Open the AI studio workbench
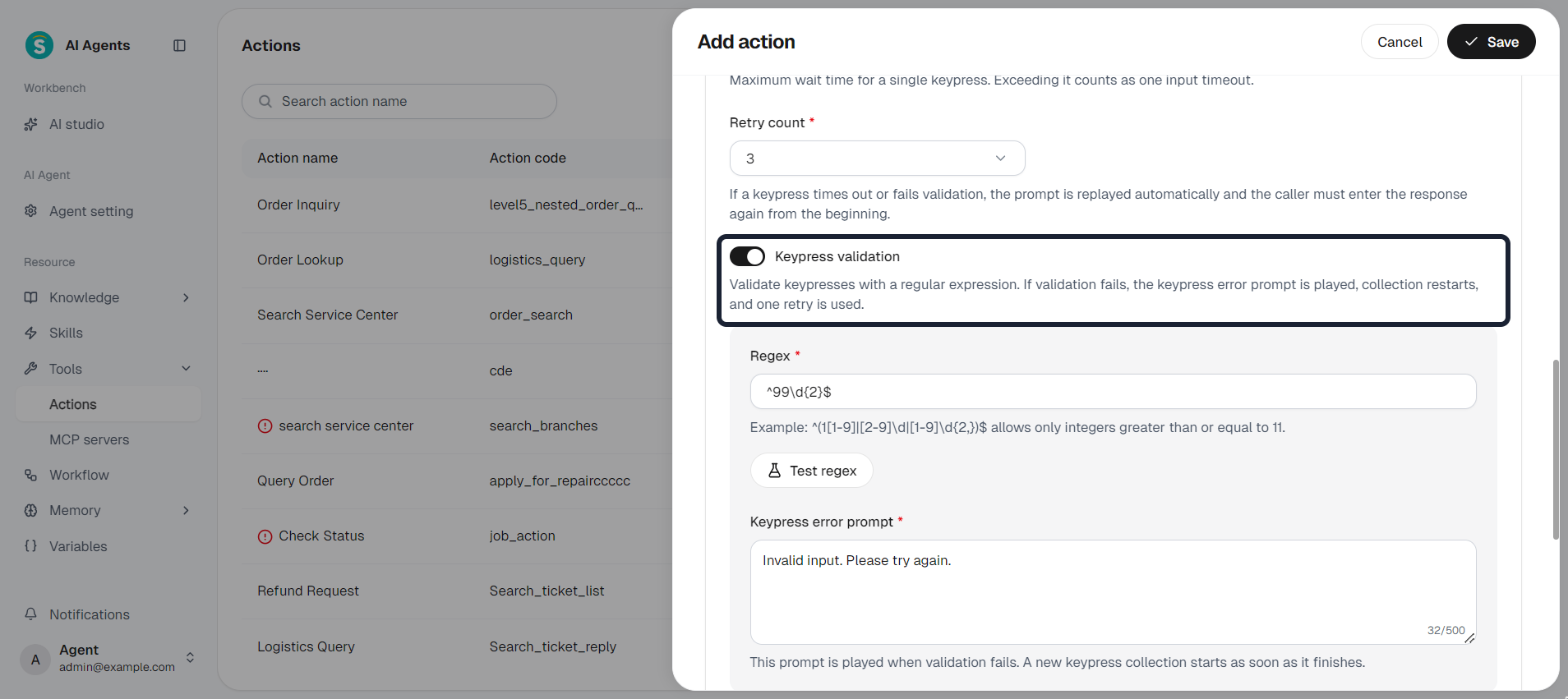The width and height of the screenshot is (1568, 699). pos(109,124)
